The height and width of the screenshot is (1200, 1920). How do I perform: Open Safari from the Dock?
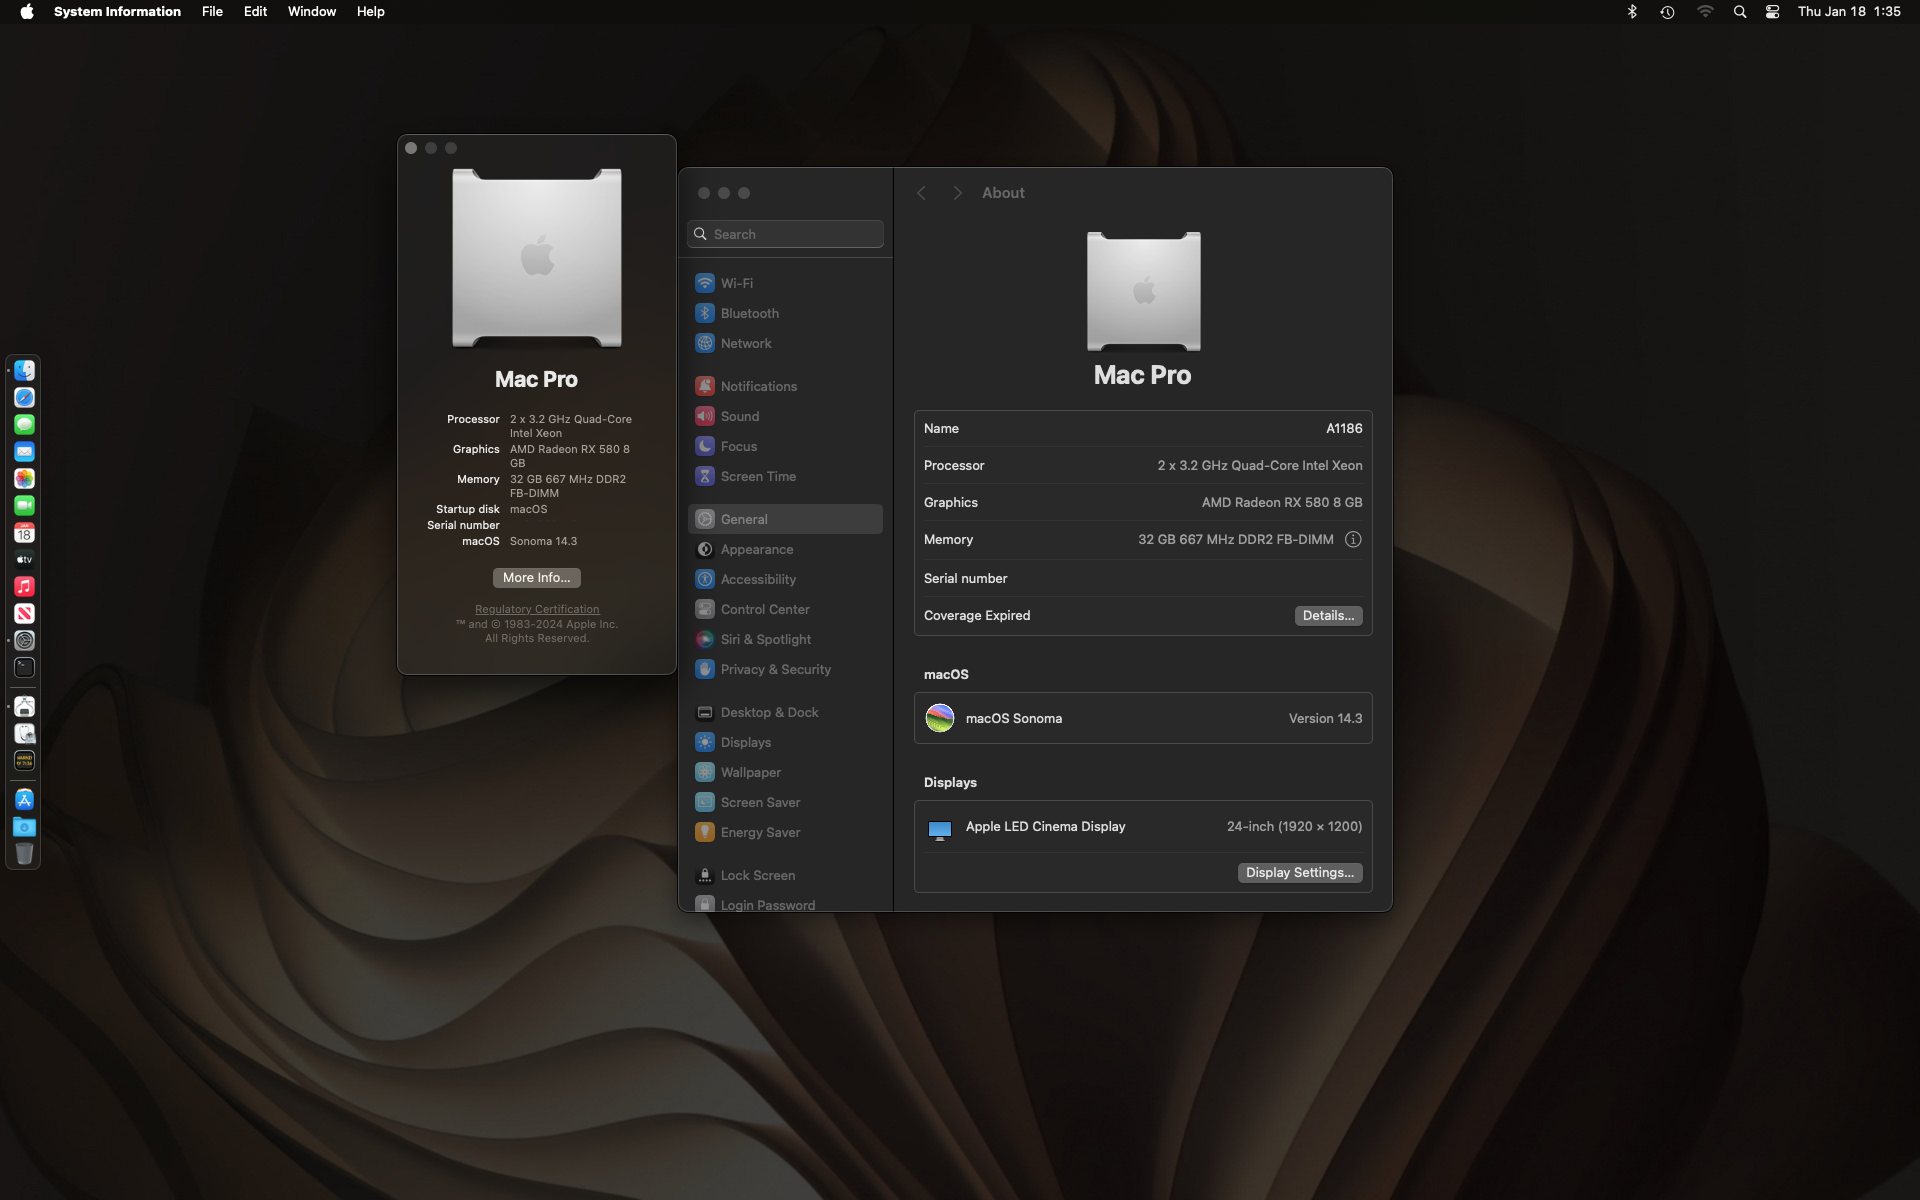(x=25, y=397)
